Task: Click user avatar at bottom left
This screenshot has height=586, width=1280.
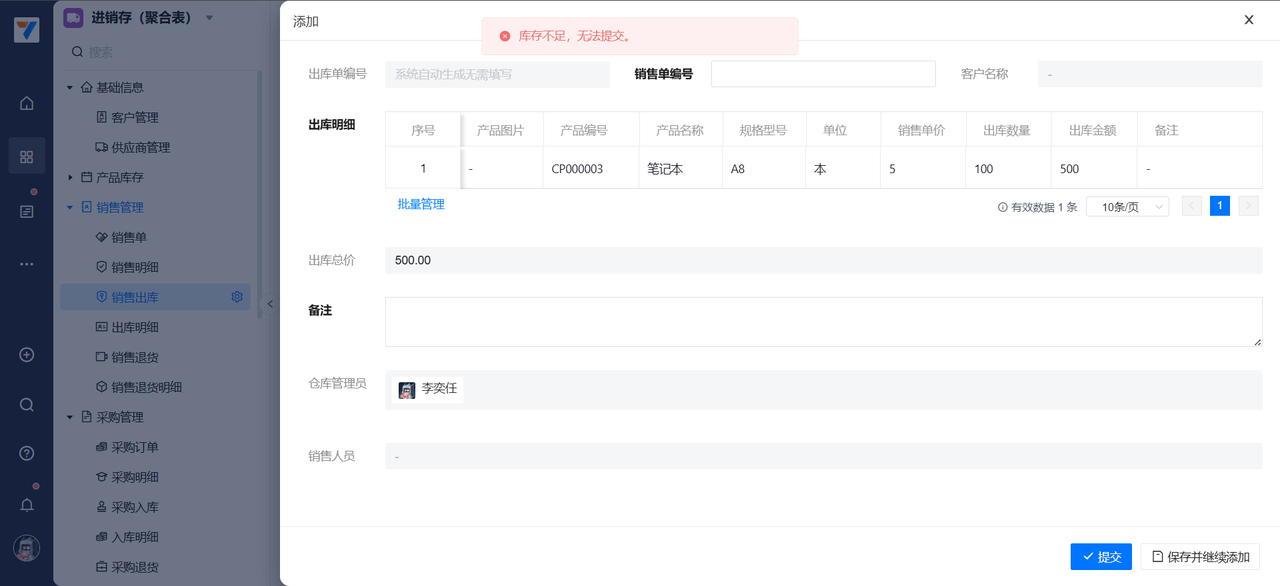Action: click(x=27, y=548)
